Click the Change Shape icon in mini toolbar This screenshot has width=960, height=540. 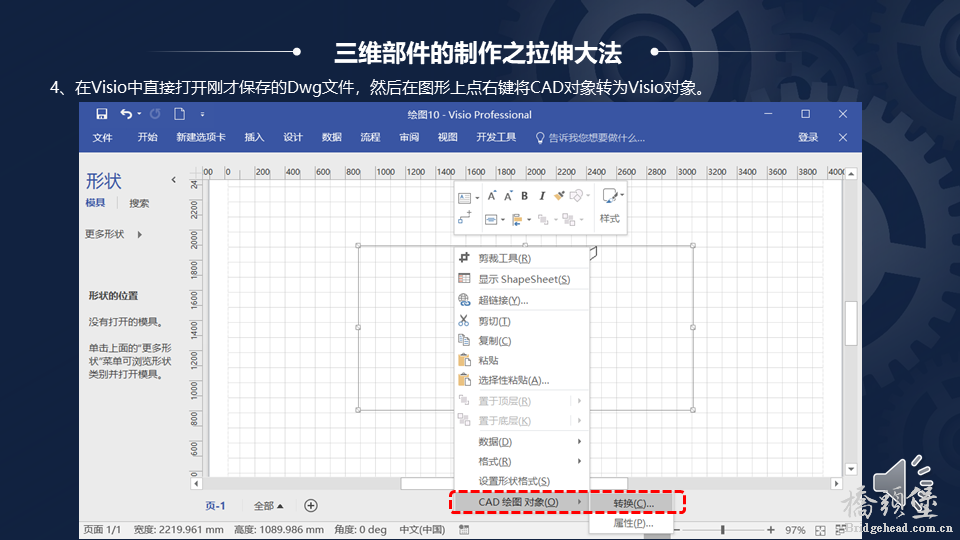click(x=576, y=196)
